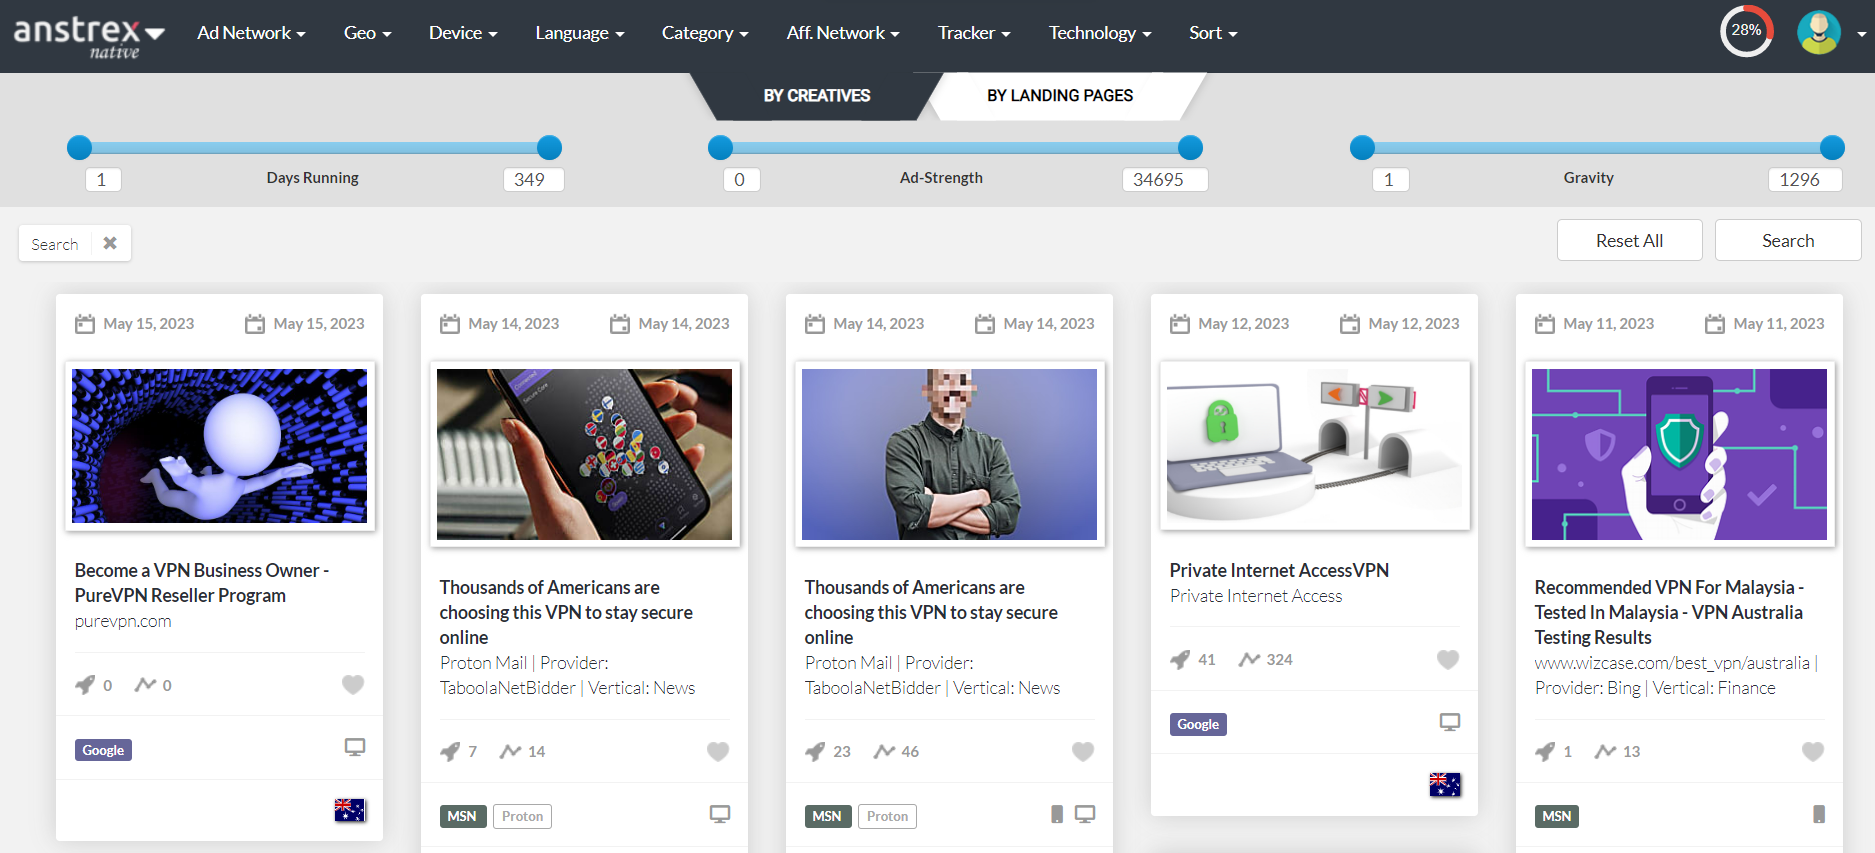The width and height of the screenshot is (1875, 853).
Task: Click the Days Running max value field 349
Action: (x=533, y=179)
